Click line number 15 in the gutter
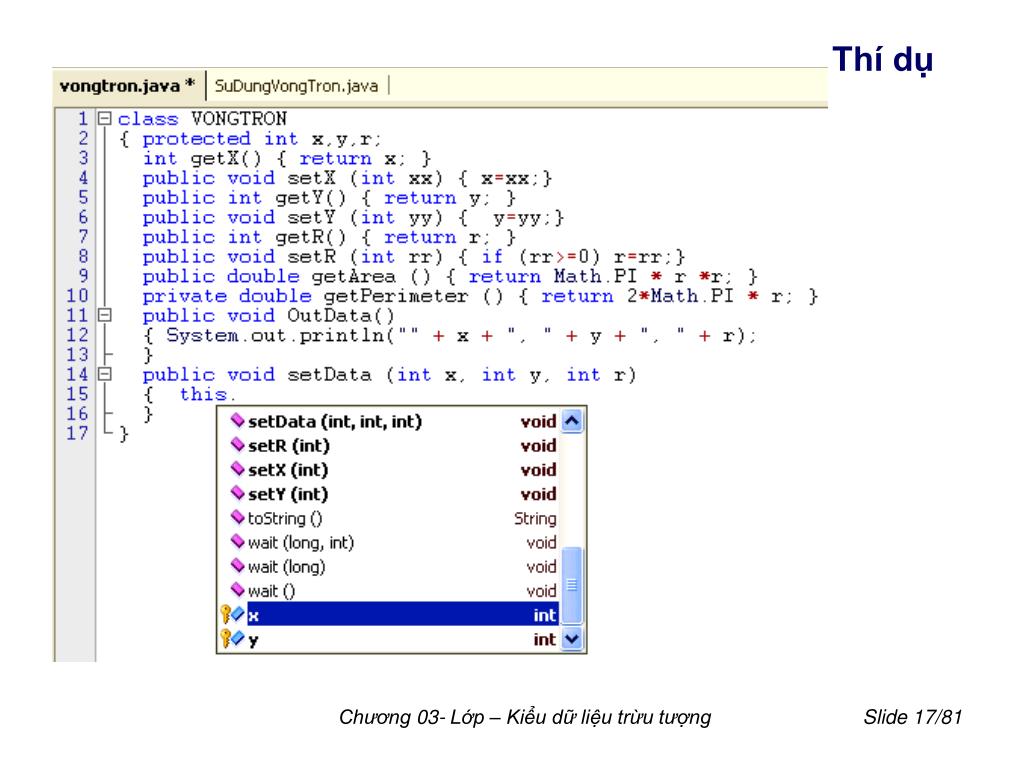The width and height of the screenshot is (1024, 768). (77, 394)
